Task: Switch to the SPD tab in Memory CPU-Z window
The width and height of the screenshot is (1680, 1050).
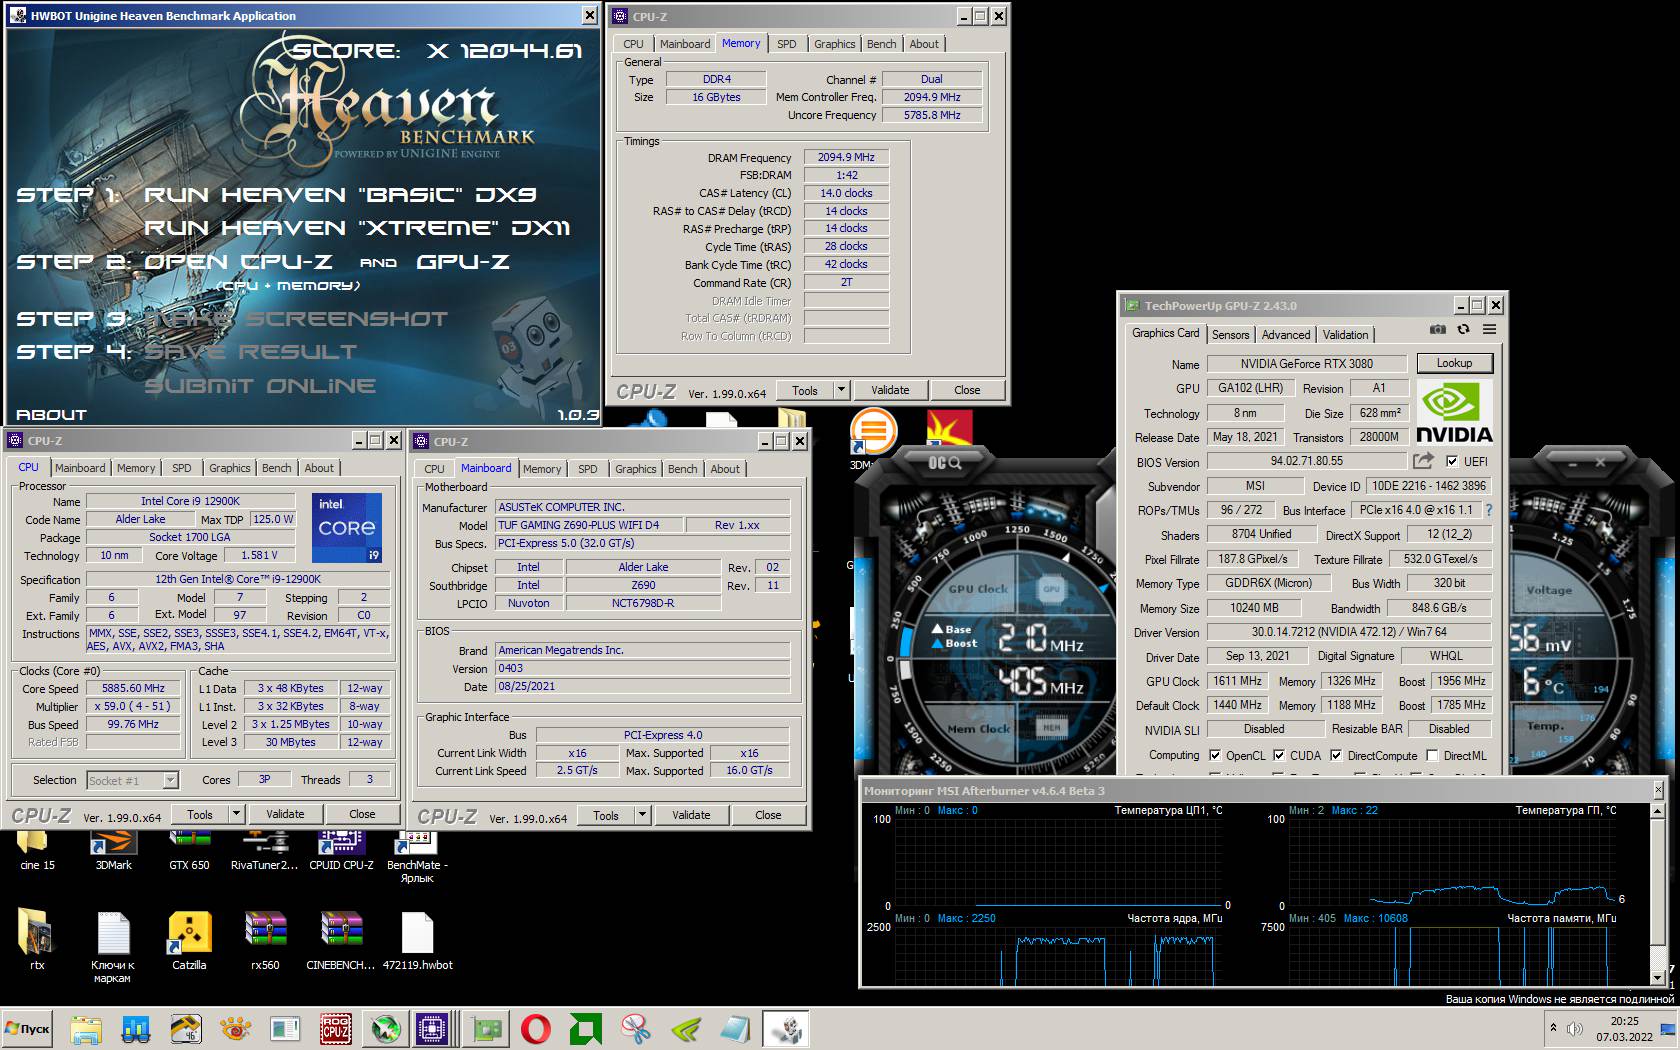Action: pos(787,44)
